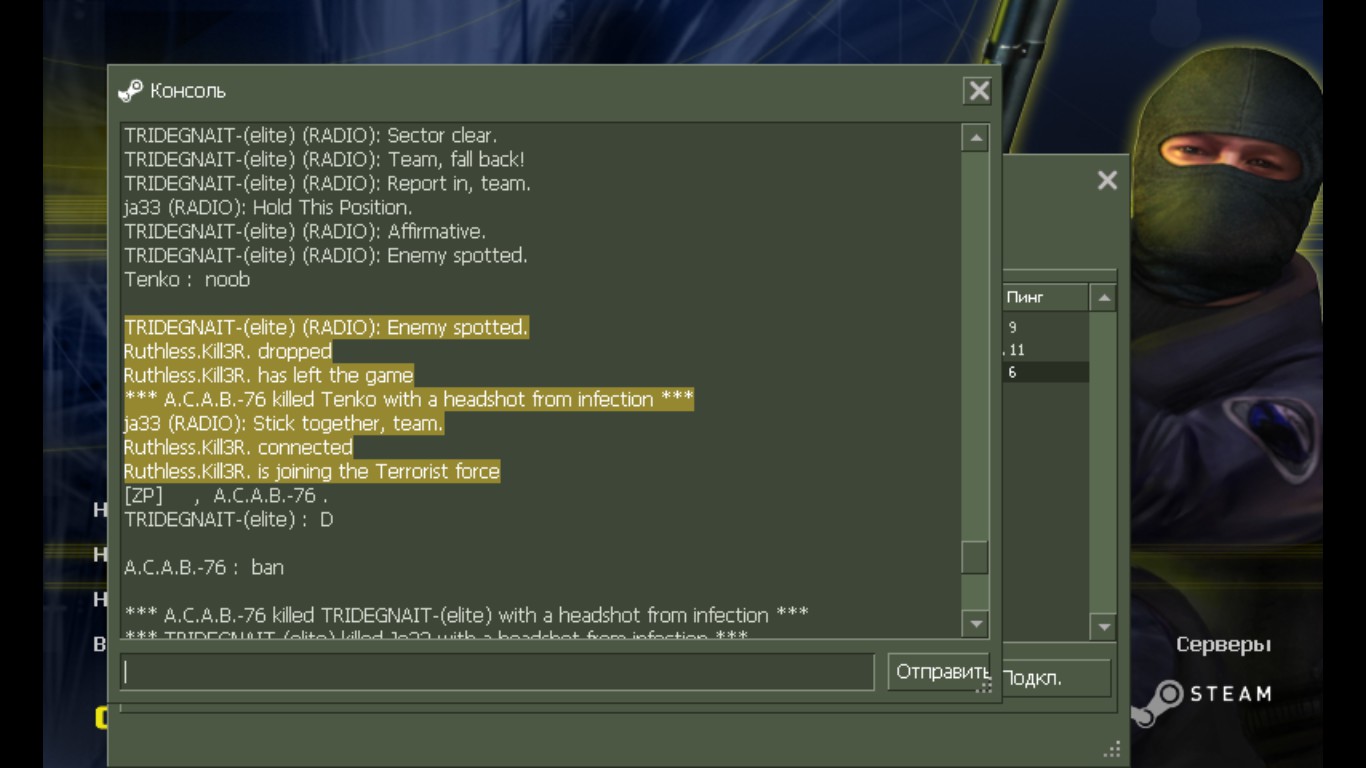
Task: Click the console scrollbar down arrow
Action: (975, 624)
